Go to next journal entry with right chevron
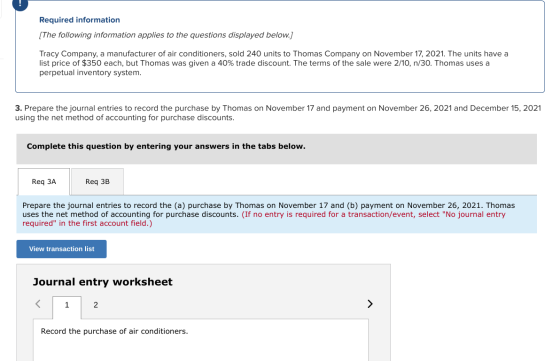 coord(370,304)
